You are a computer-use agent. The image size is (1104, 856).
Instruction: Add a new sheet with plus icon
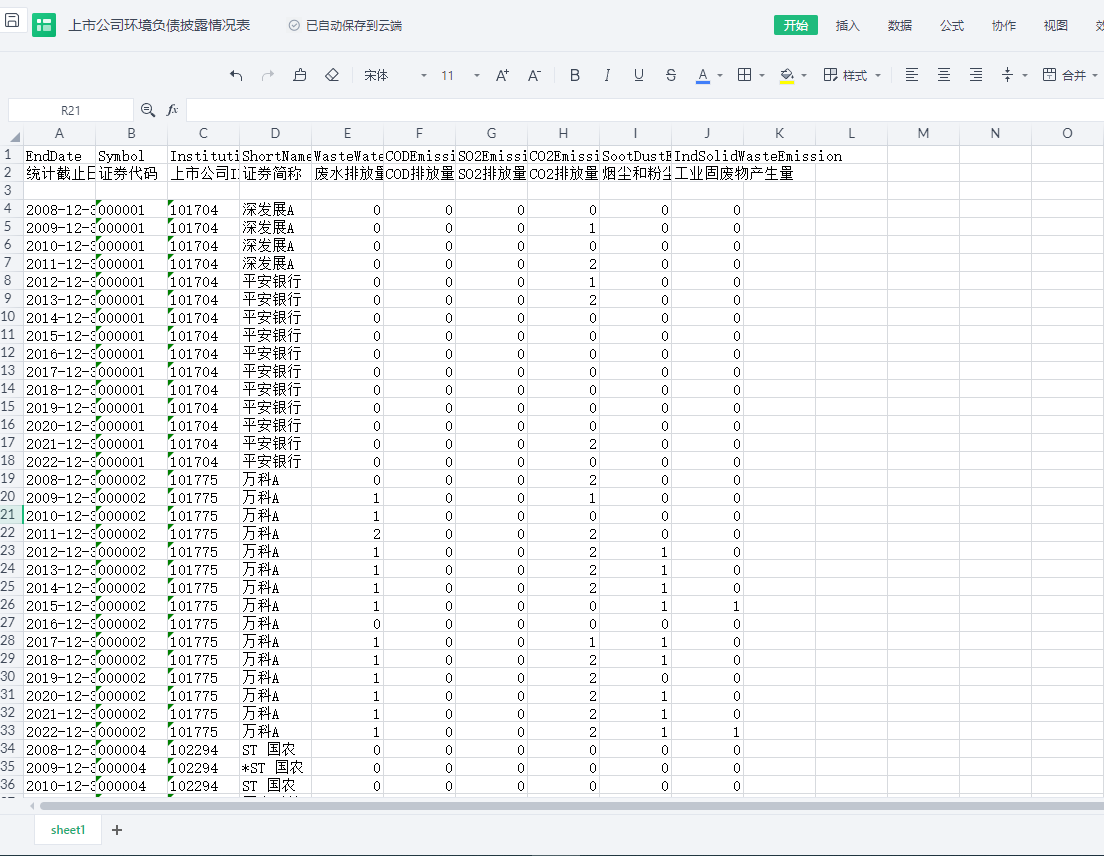(x=117, y=830)
